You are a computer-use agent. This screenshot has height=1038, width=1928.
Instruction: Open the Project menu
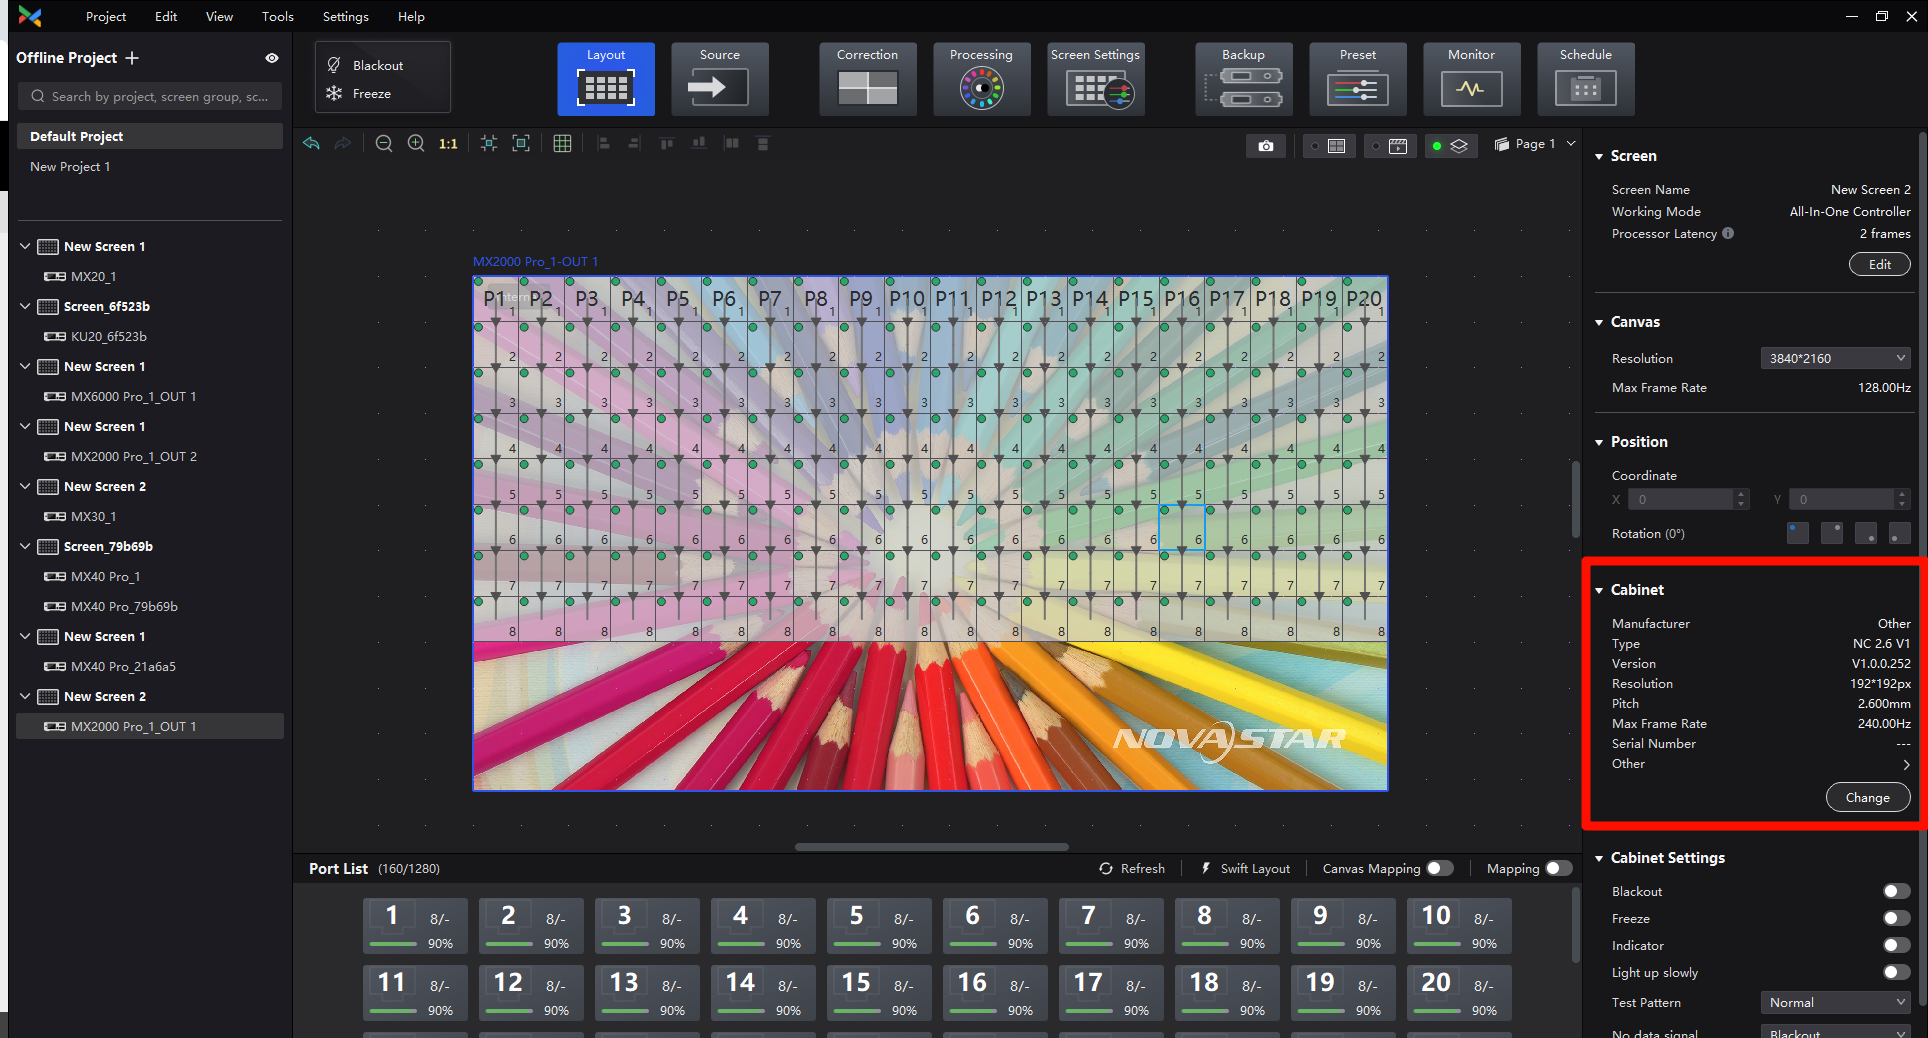[x=106, y=16]
